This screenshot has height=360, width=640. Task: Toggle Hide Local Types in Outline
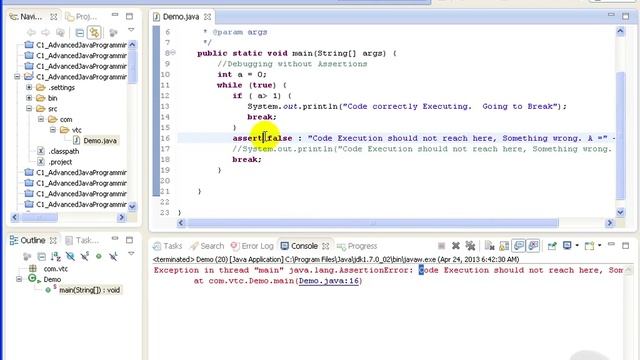click(x=113, y=256)
